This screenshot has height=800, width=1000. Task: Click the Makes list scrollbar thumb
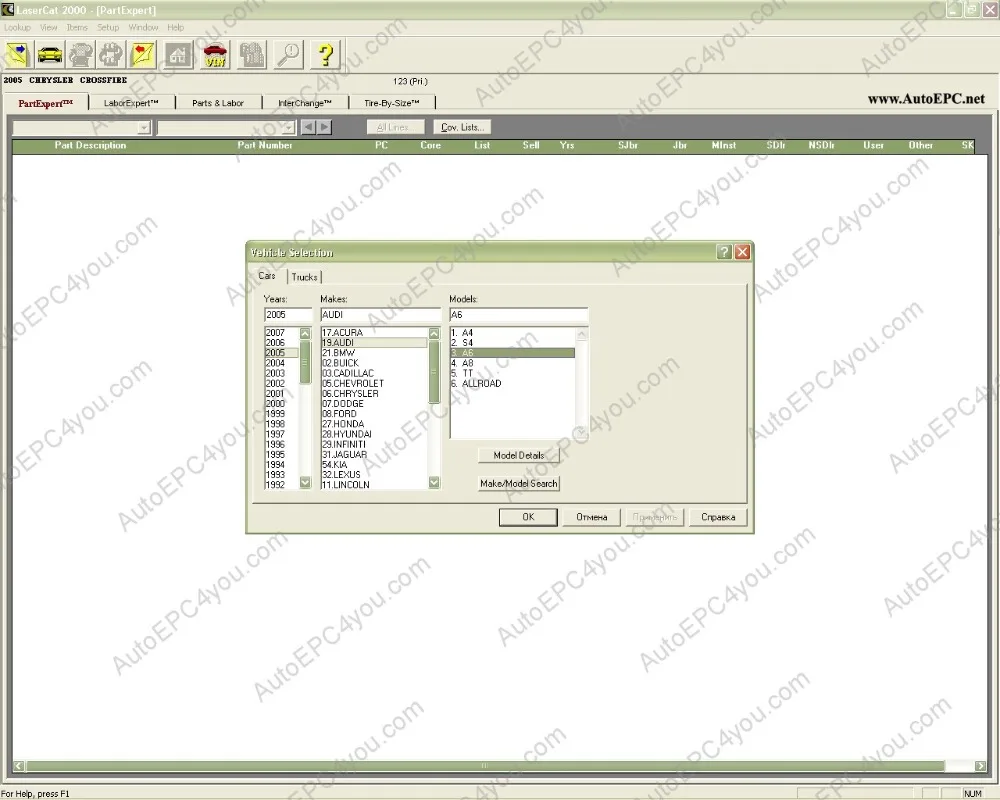(434, 372)
